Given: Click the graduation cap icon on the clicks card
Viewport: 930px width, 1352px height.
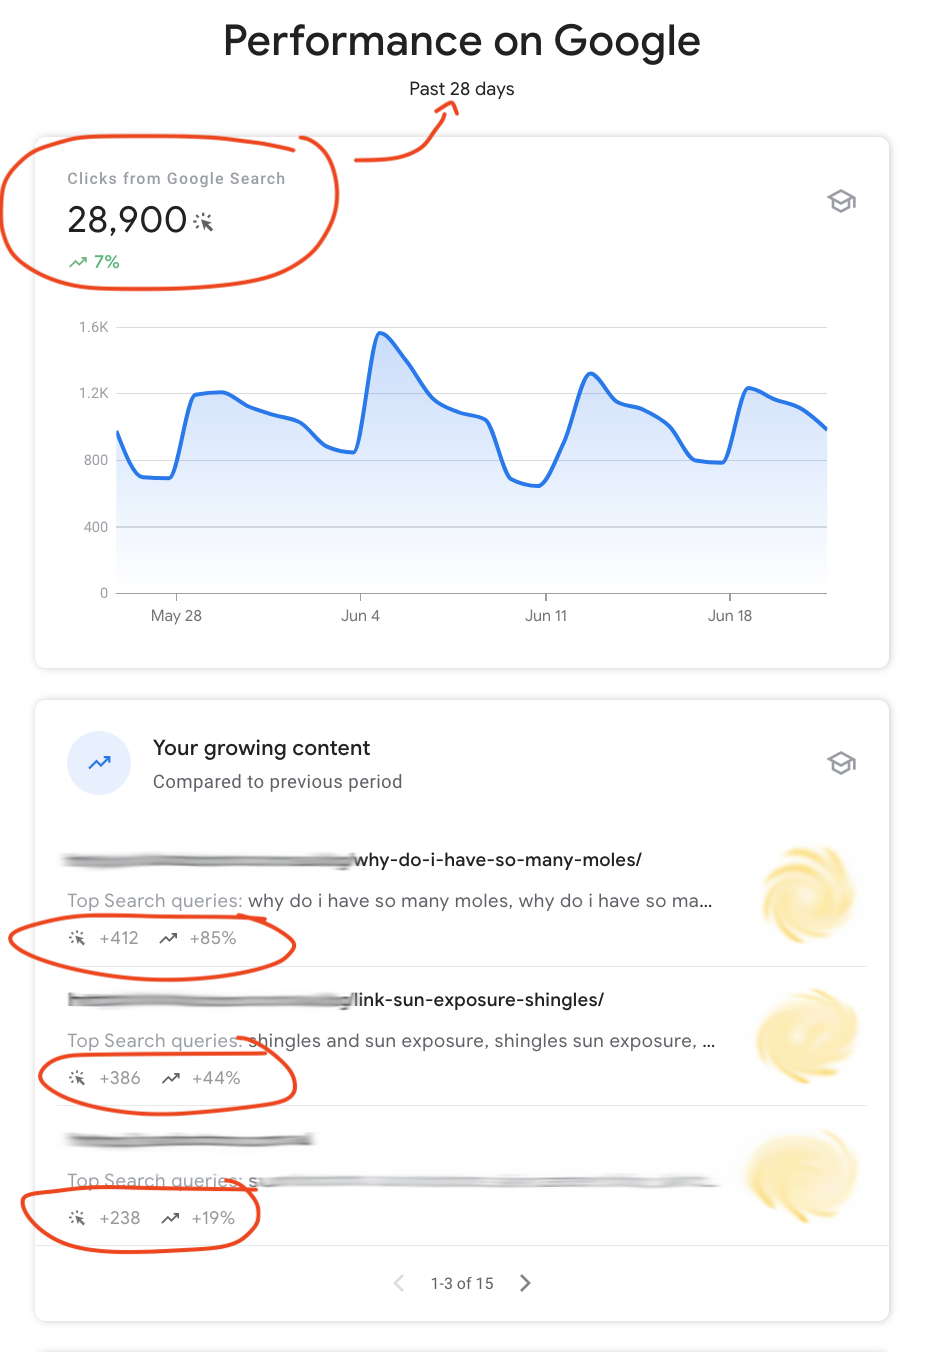Looking at the screenshot, I should pyautogui.click(x=841, y=201).
